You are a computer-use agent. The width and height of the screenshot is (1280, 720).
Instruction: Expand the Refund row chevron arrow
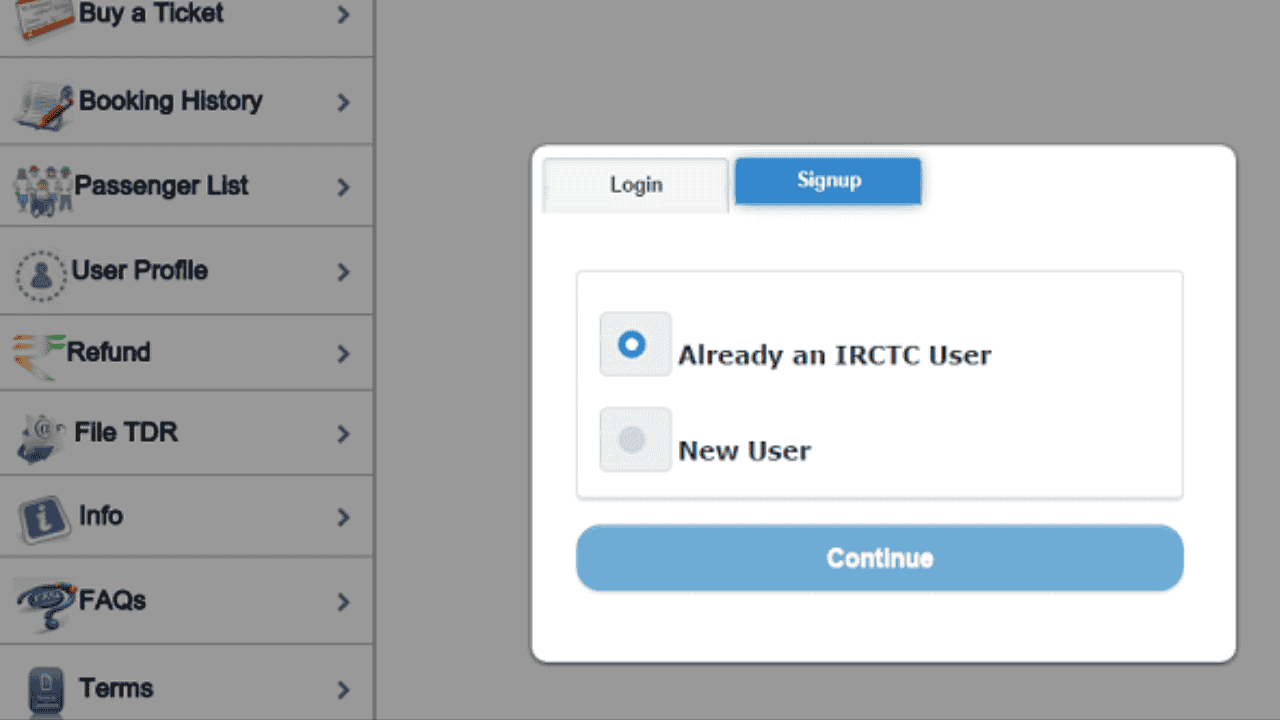coord(343,354)
